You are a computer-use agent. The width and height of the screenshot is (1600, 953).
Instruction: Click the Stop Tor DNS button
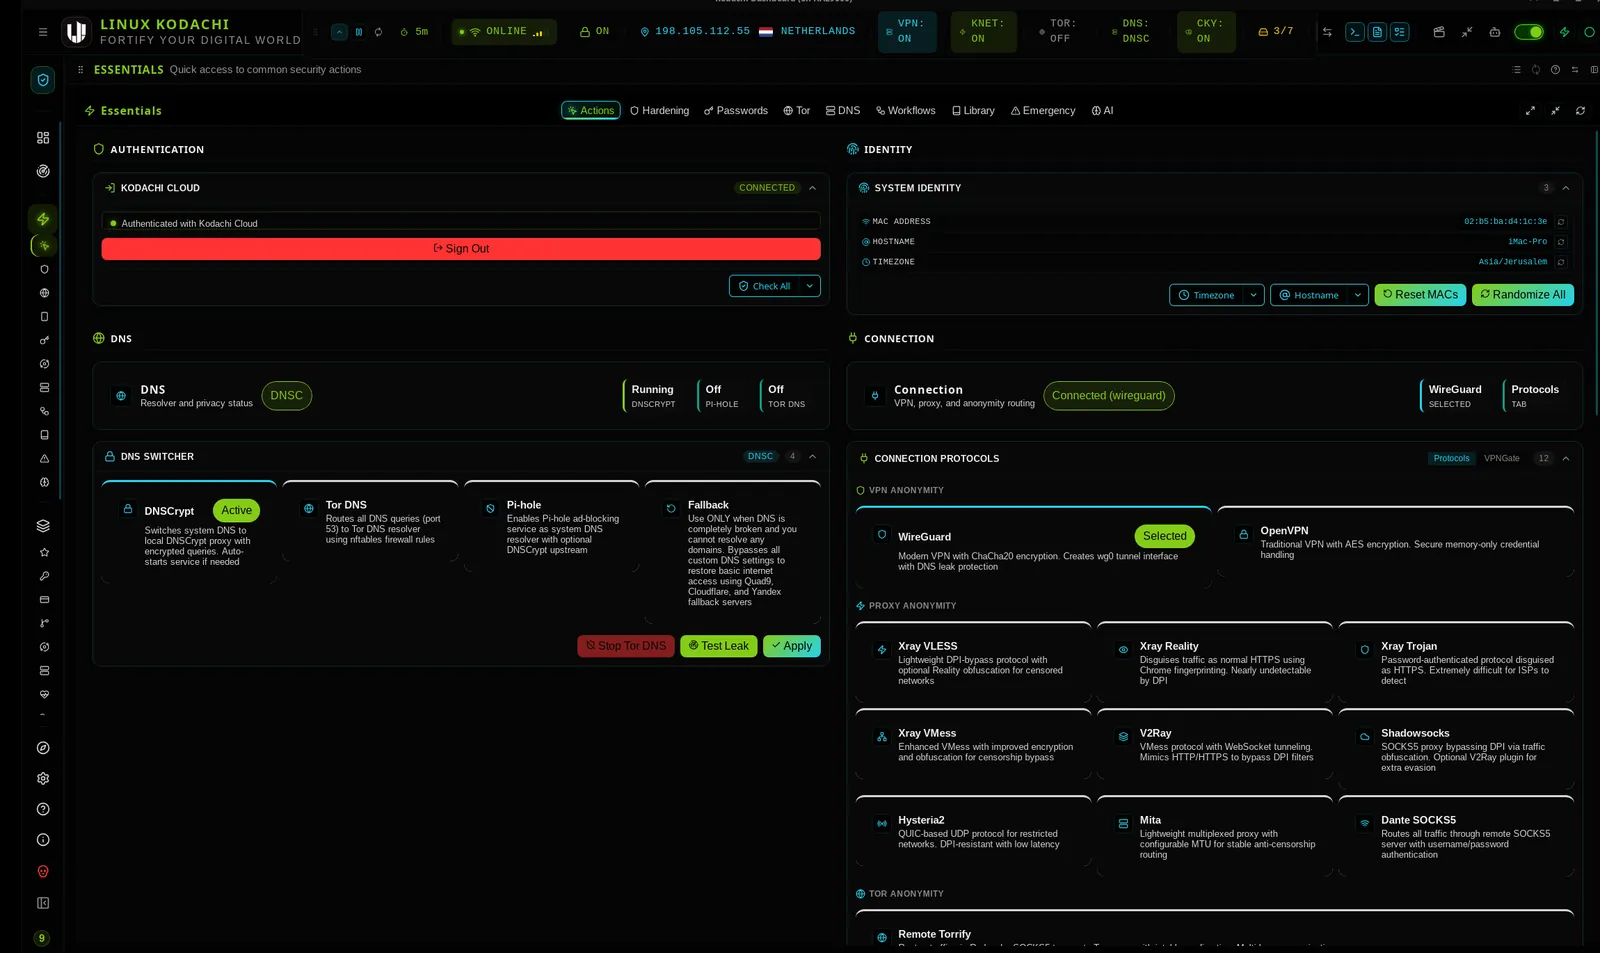626,646
